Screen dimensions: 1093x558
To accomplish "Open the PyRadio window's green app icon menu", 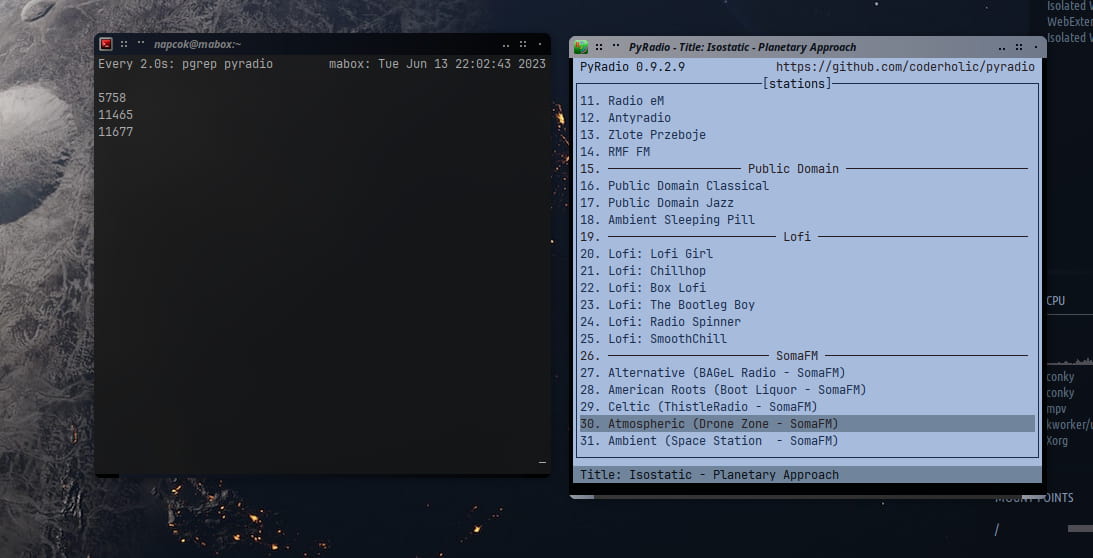I will tap(581, 47).
